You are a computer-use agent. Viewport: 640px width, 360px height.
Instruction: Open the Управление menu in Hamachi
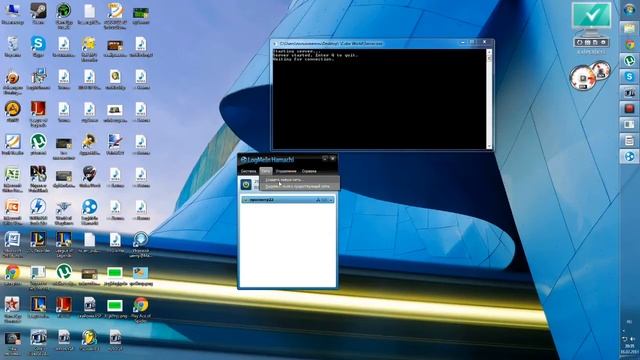pyautogui.click(x=286, y=171)
